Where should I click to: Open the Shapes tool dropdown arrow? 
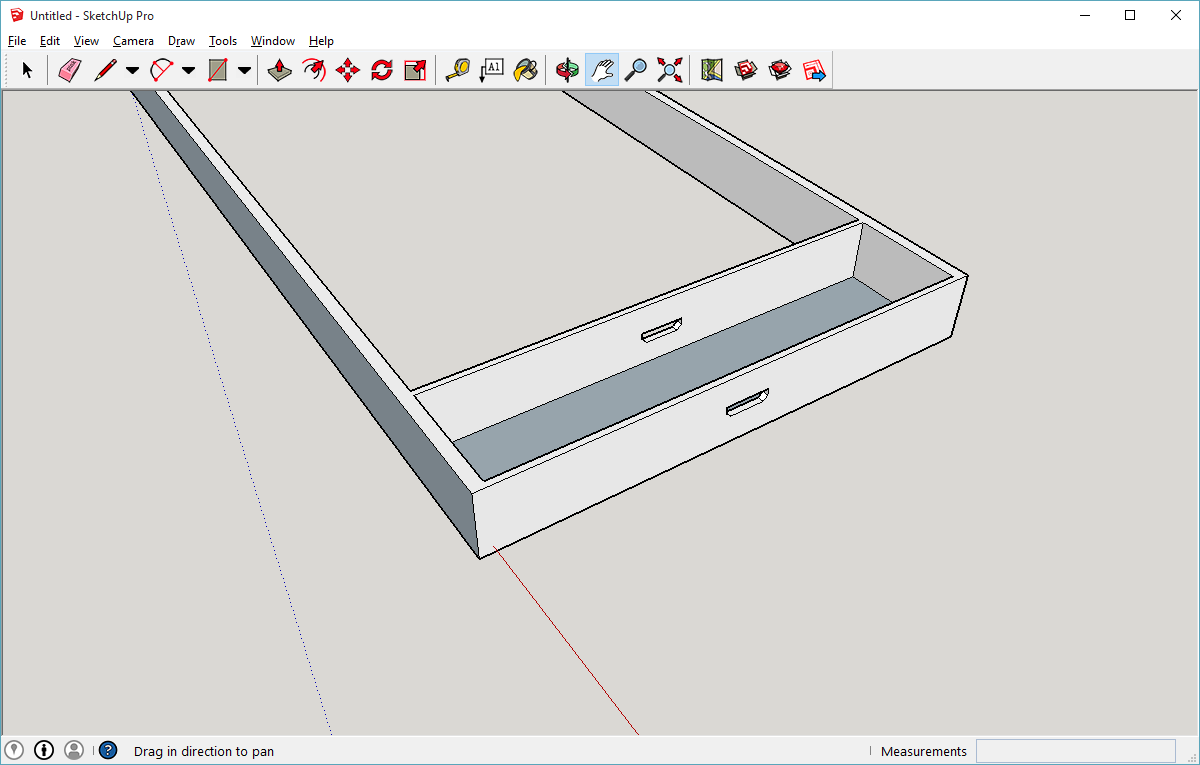click(x=244, y=70)
